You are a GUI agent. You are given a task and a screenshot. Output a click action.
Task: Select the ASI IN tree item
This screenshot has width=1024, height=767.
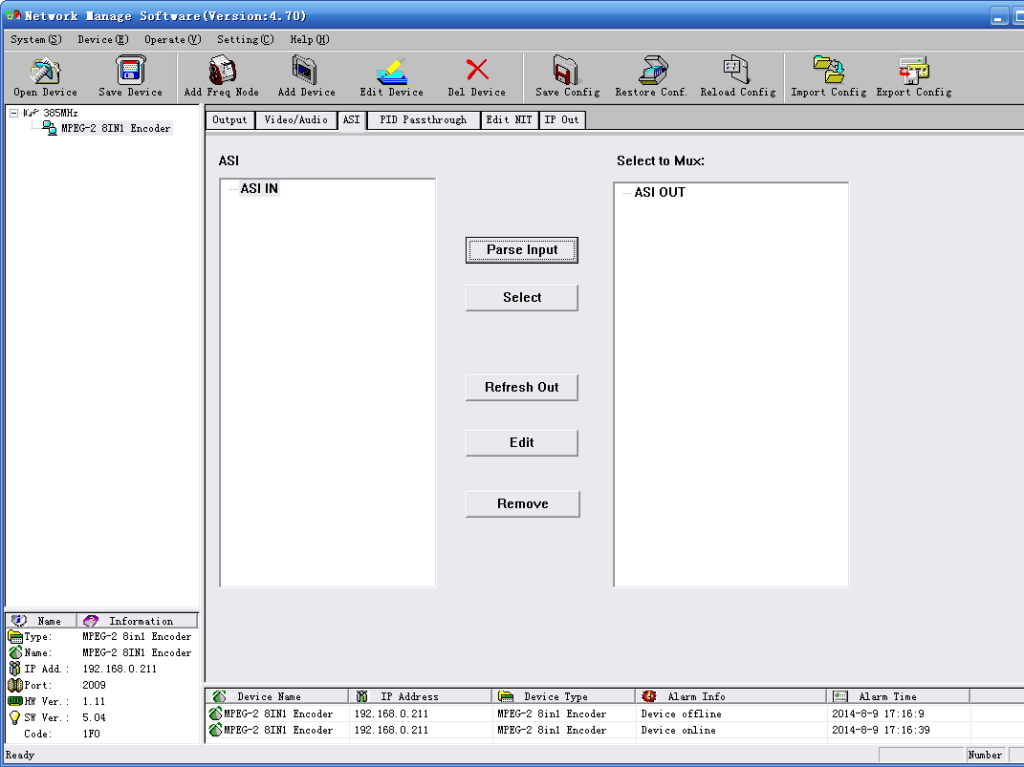click(259, 189)
